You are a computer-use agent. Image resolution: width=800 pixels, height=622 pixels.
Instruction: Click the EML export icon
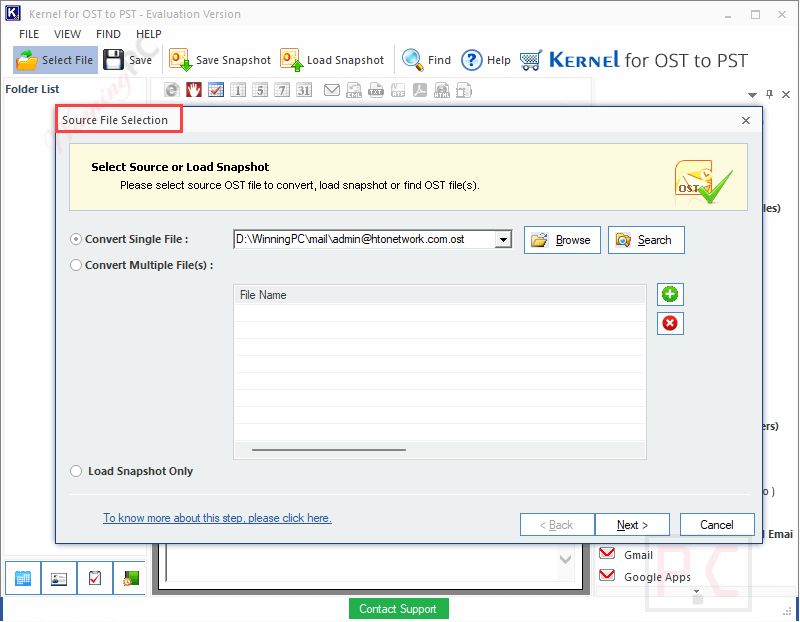point(354,90)
